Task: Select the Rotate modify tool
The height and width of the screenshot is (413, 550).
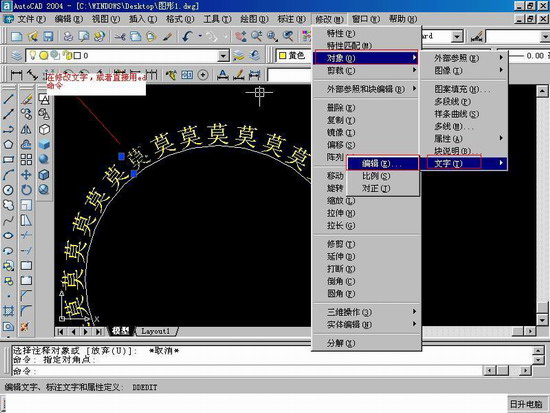Action: (x=26, y=190)
